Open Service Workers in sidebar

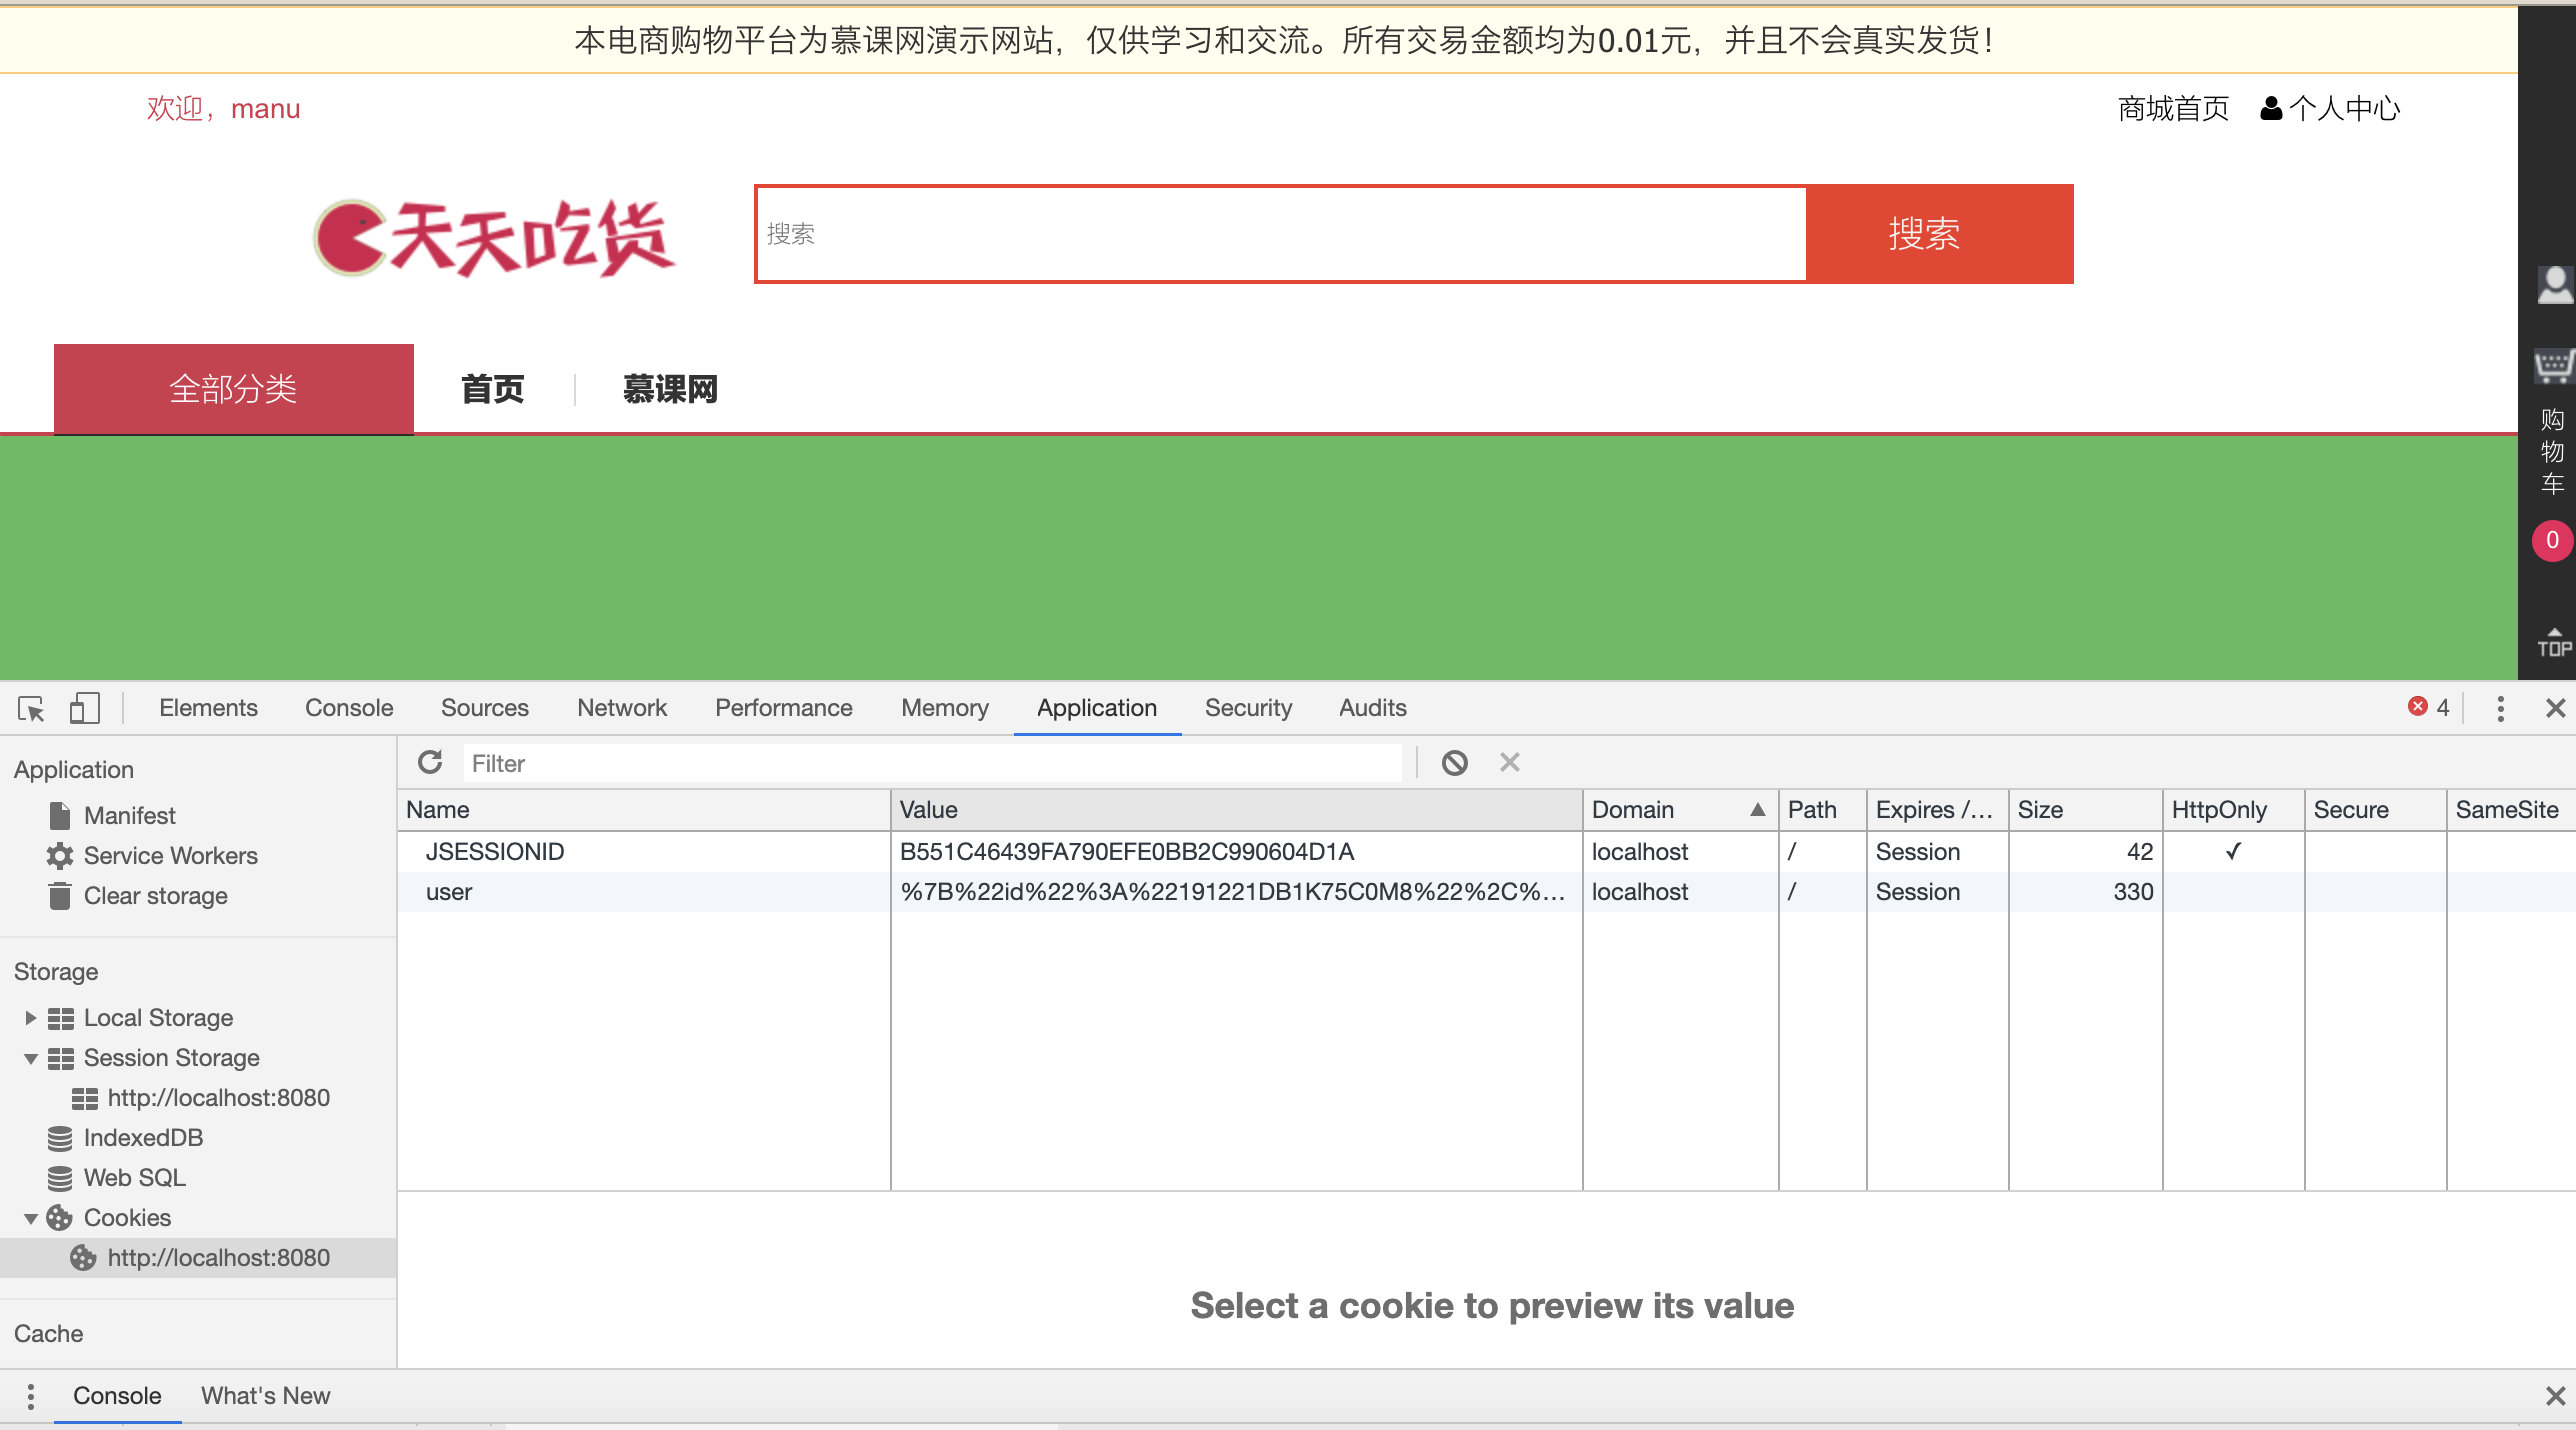(x=170, y=856)
